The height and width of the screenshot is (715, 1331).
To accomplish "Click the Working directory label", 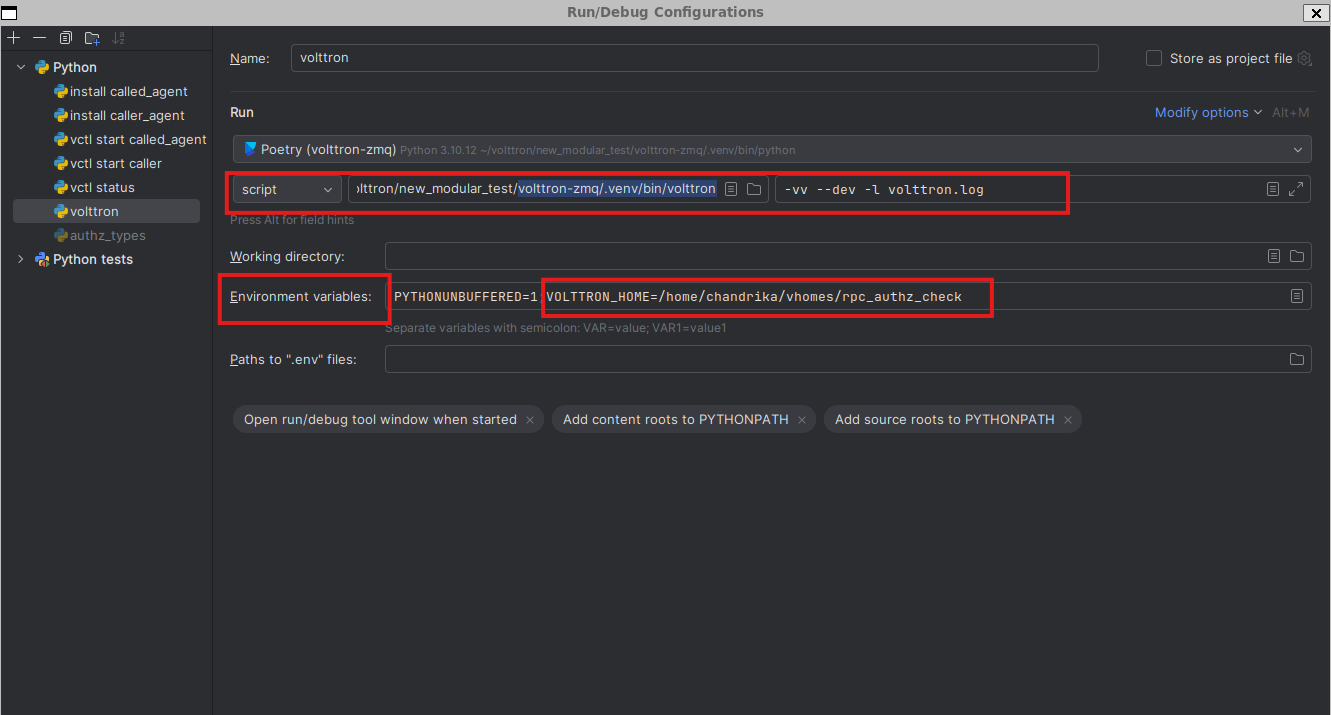I will [x=287, y=256].
